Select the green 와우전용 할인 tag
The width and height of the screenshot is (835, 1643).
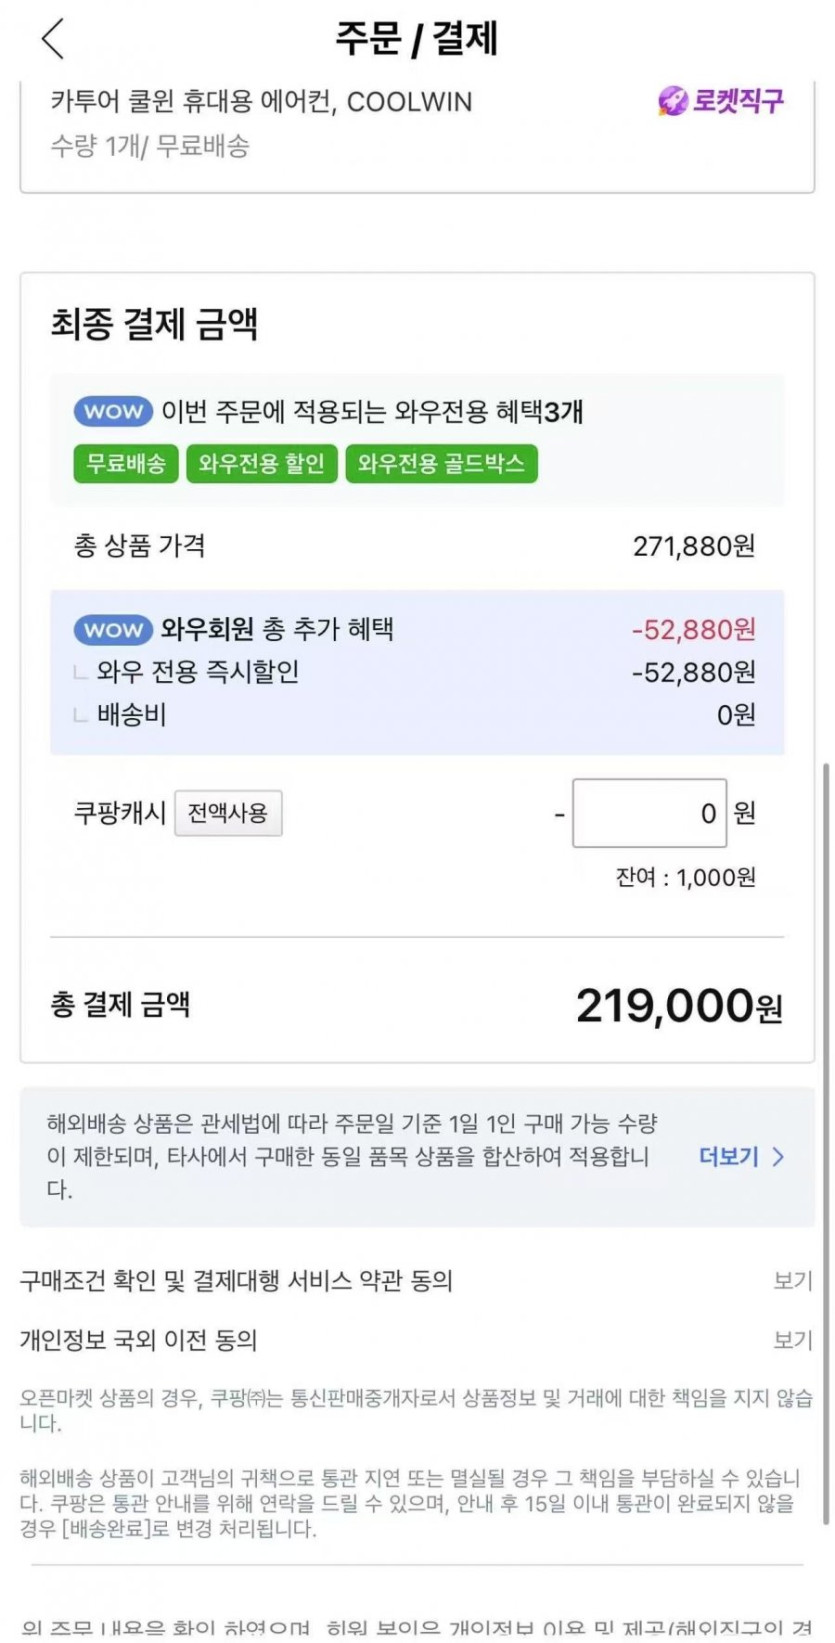[x=261, y=464]
